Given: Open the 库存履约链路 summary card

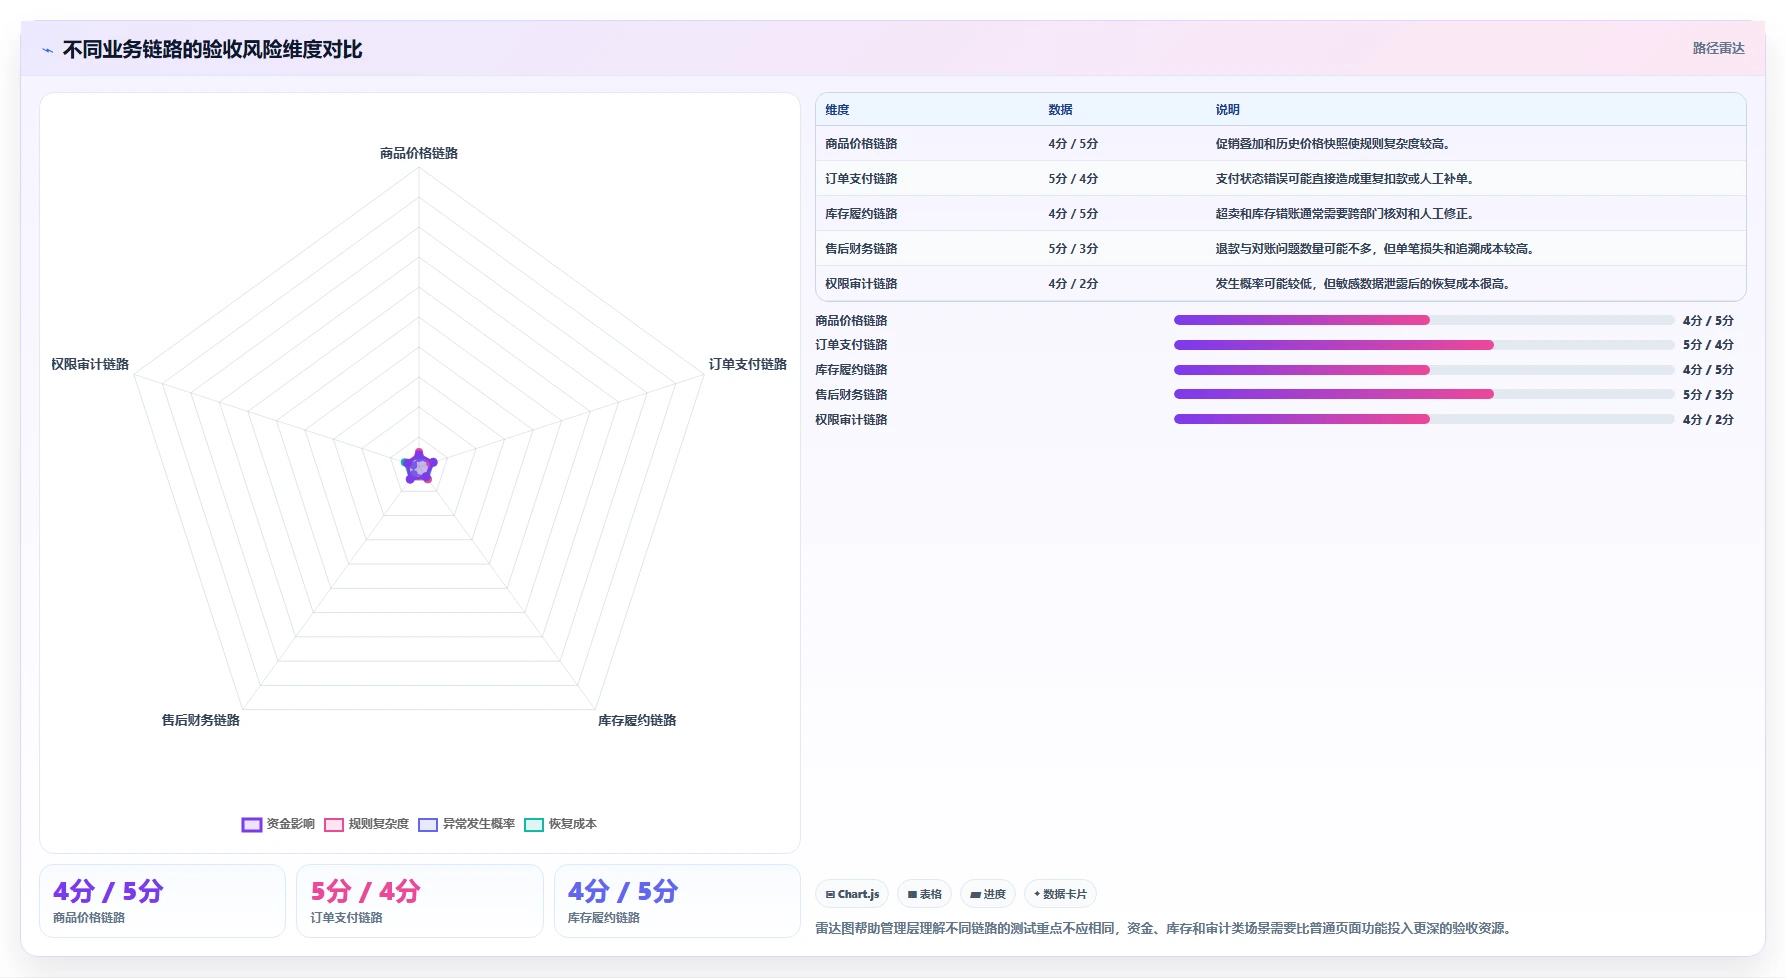Looking at the screenshot, I should tap(677, 901).
